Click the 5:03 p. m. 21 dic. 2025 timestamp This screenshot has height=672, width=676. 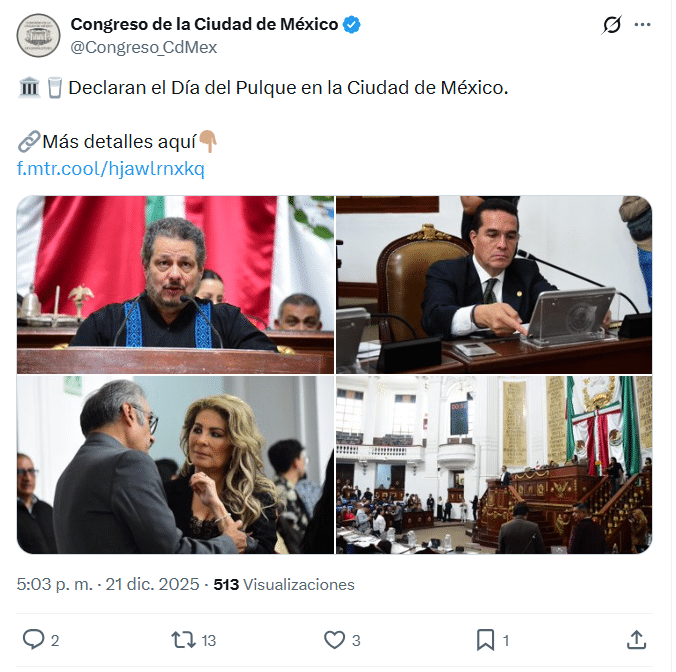point(108,584)
